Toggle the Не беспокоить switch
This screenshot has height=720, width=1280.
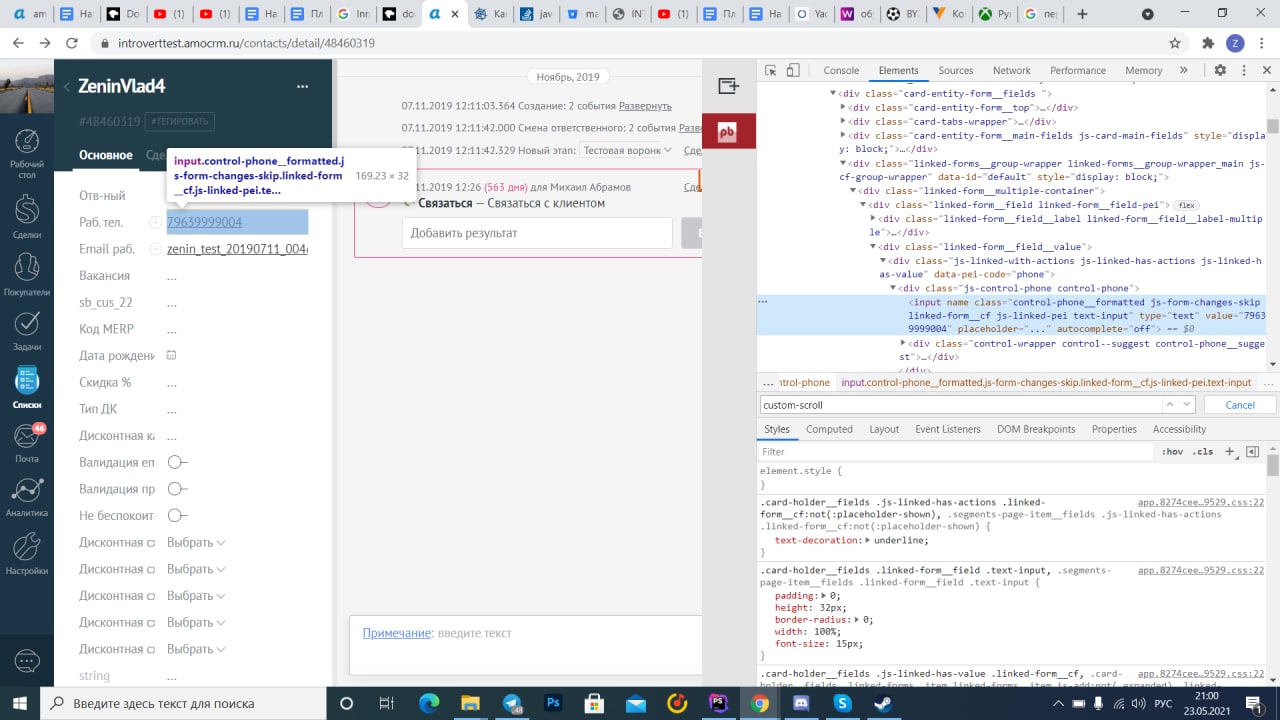coord(177,516)
